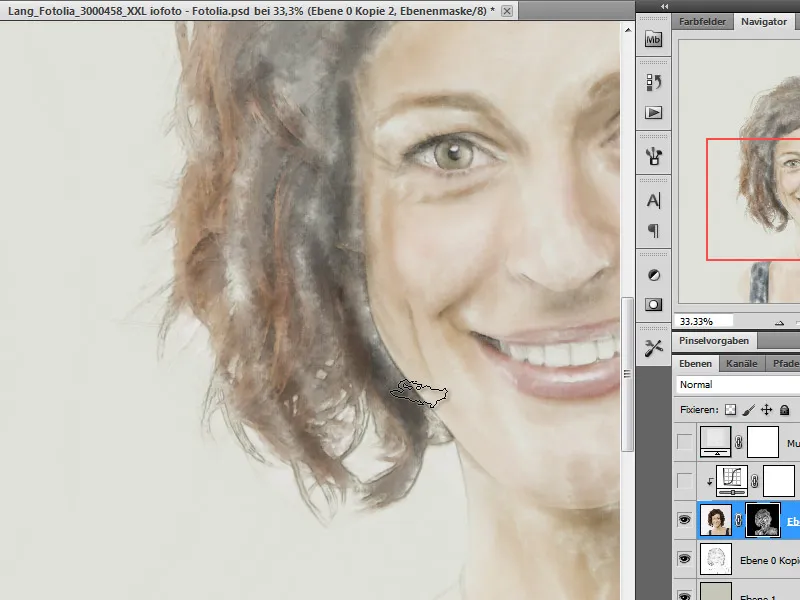The image size is (800, 600).
Task: Open the Masks panel icon in sidebar
Action: (x=653, y=303)
